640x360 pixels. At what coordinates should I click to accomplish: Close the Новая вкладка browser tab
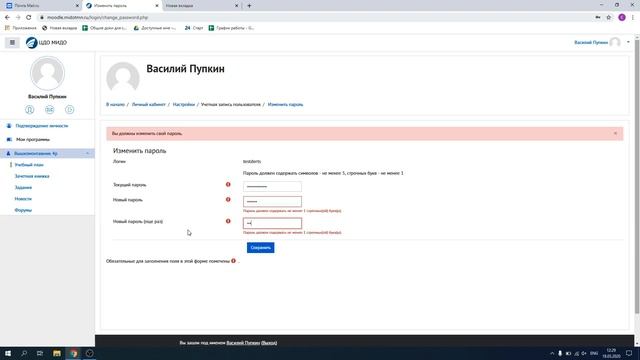pos(236,6)
